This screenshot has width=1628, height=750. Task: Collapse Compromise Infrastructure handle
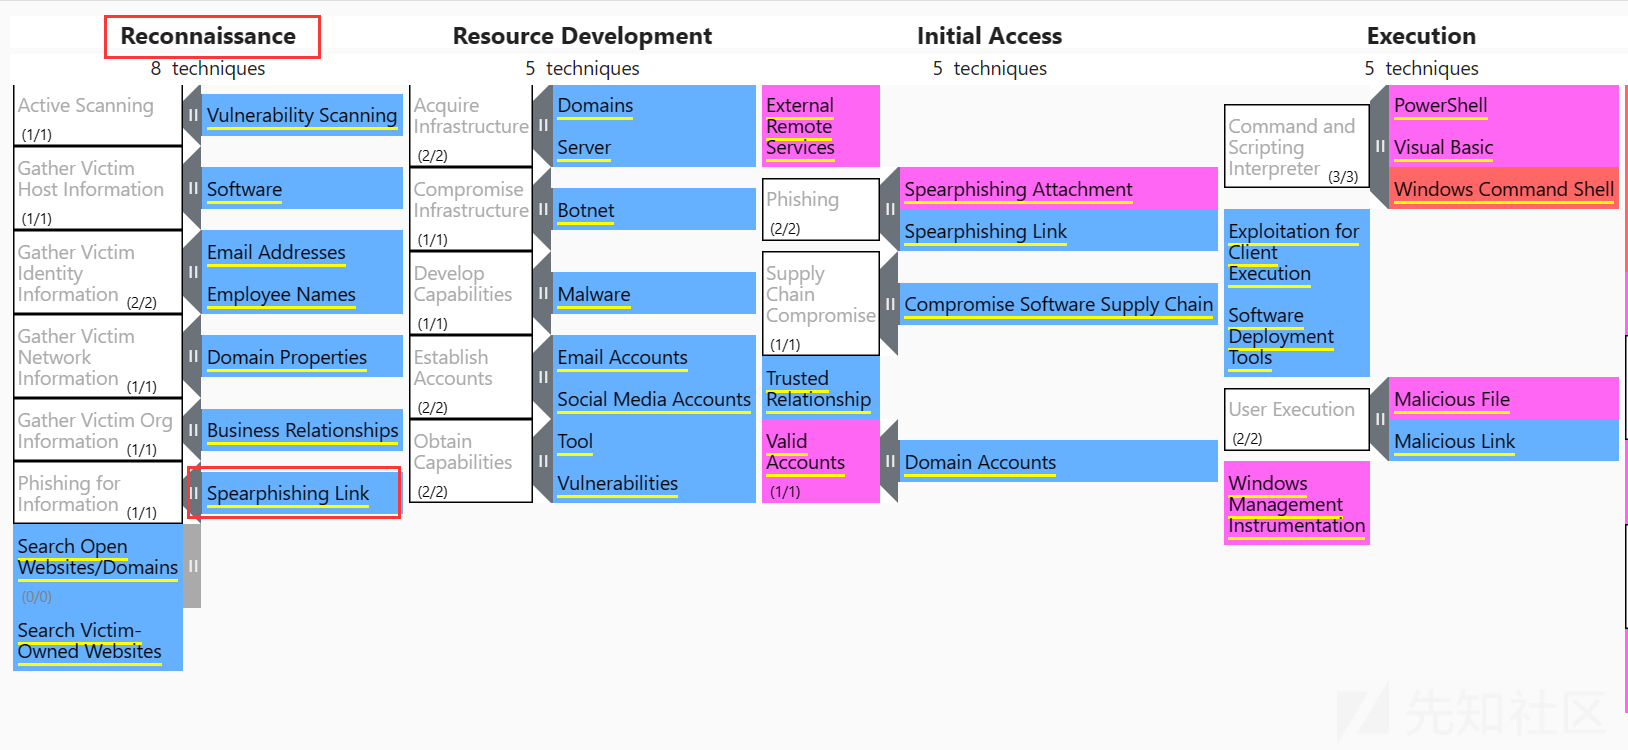point(543,209)
